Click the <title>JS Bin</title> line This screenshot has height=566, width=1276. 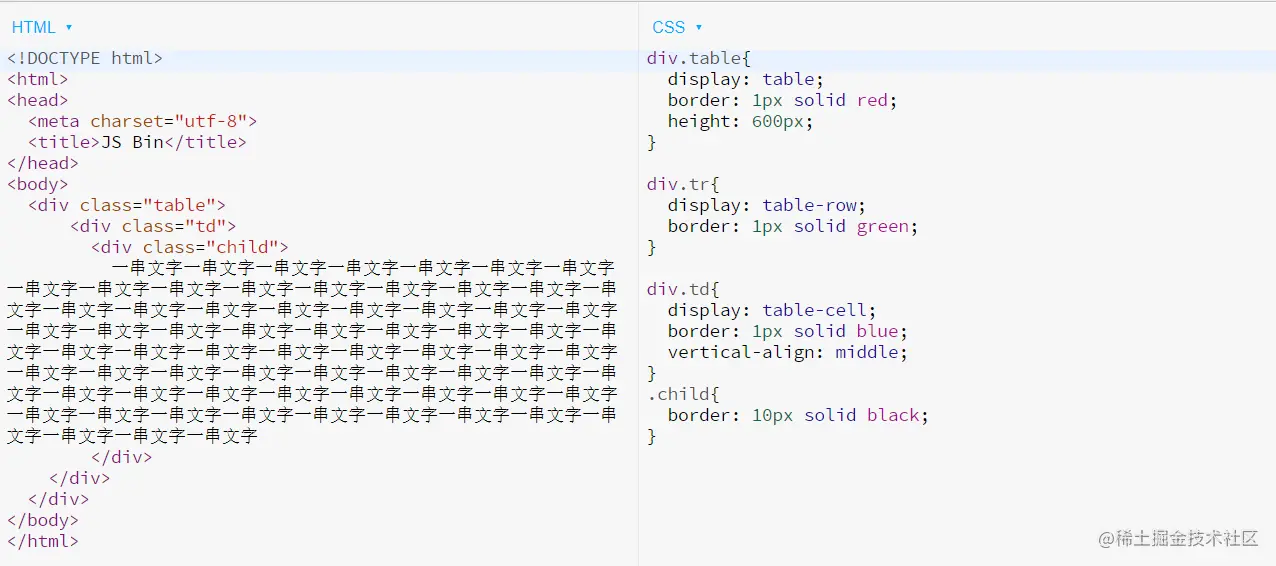137,142
